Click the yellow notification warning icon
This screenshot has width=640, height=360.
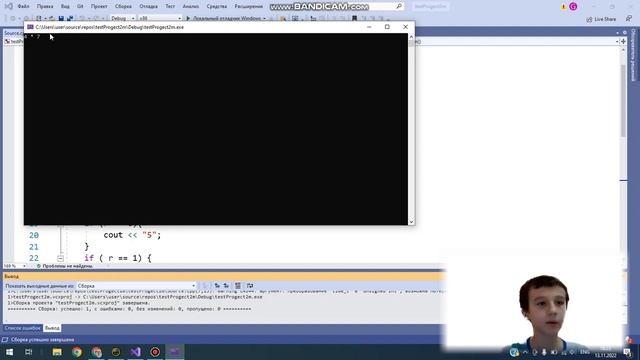coord(564,7)
